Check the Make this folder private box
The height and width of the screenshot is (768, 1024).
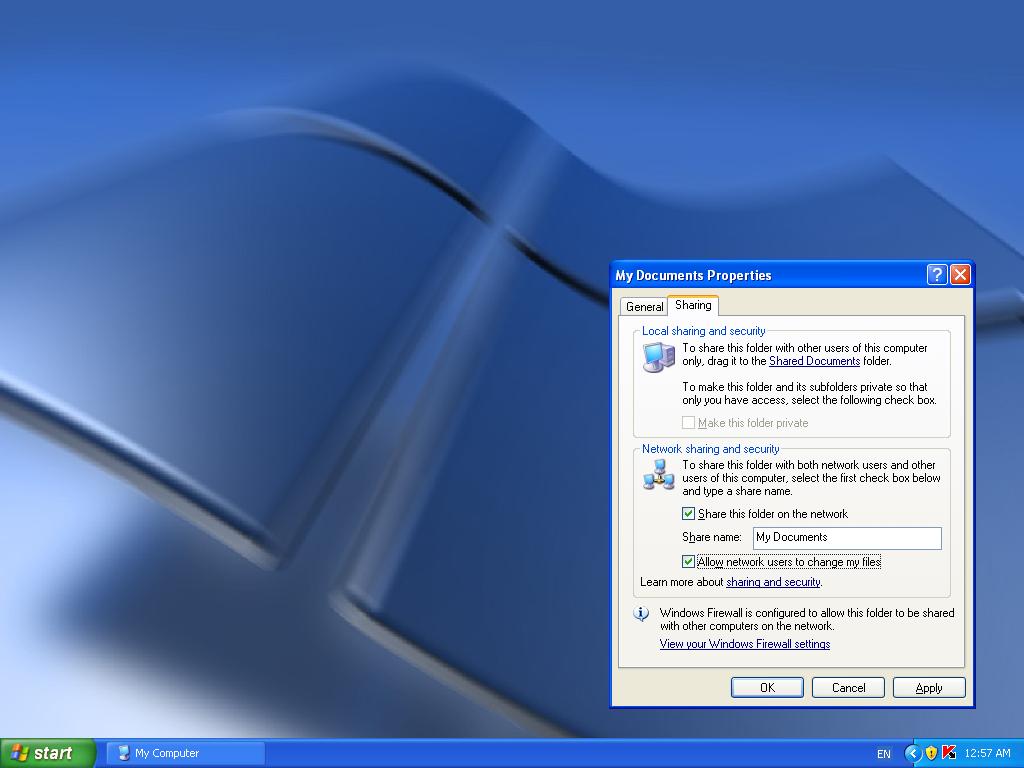point(689,423)
